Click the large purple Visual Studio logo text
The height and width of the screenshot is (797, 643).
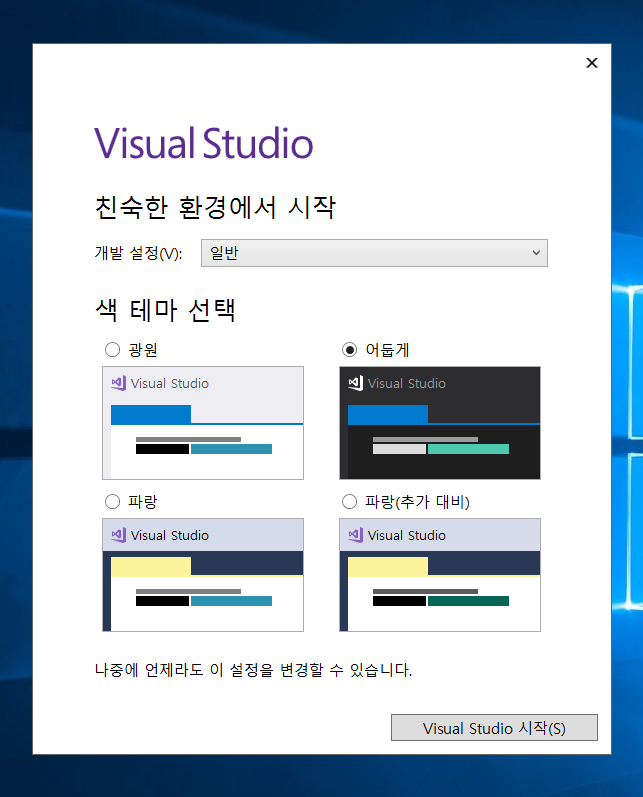204,143
